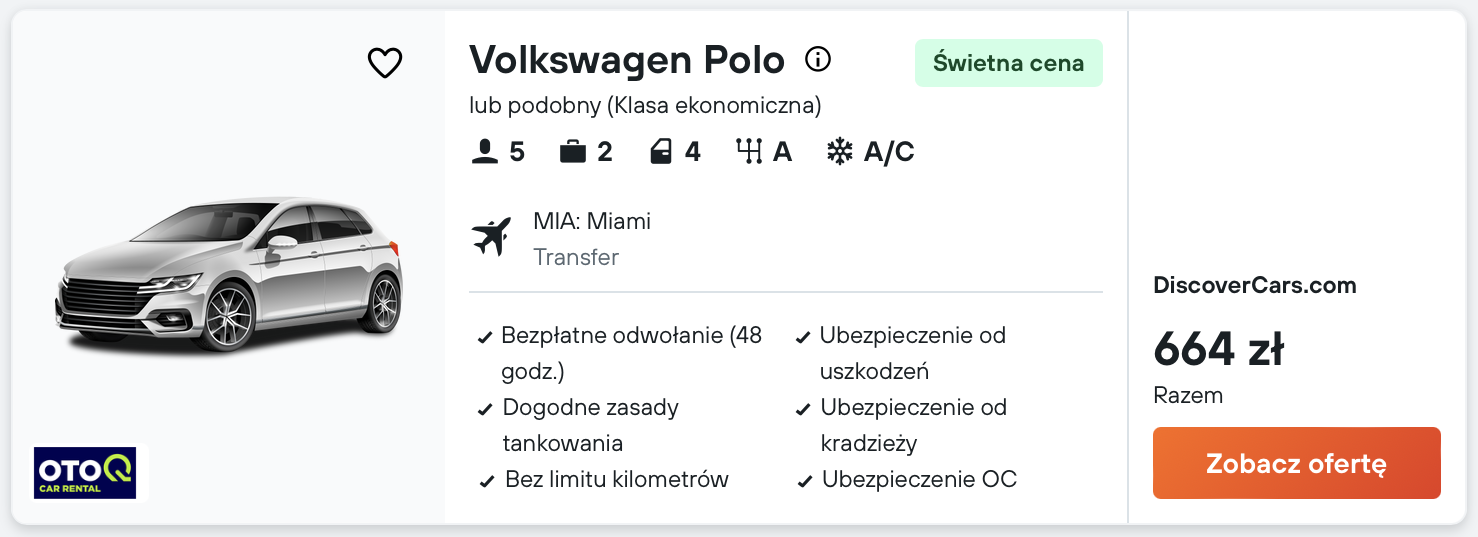Open the Volkswagen Polo info icon
The width and height of the screenshot is (1478, 537).
tap(818, 60)
